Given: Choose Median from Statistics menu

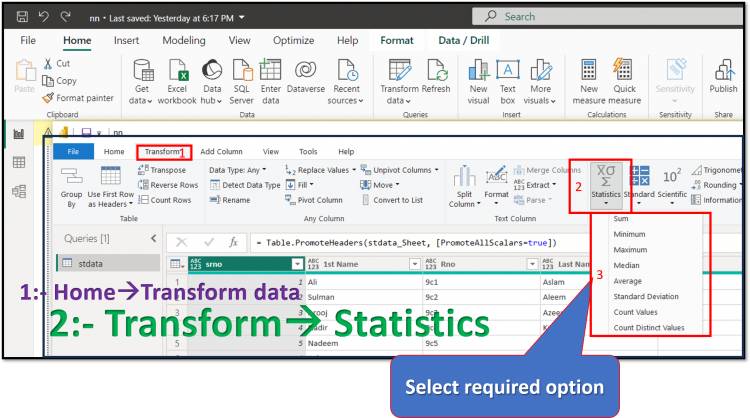Looking at the screenshot, I should click(626, 265).
